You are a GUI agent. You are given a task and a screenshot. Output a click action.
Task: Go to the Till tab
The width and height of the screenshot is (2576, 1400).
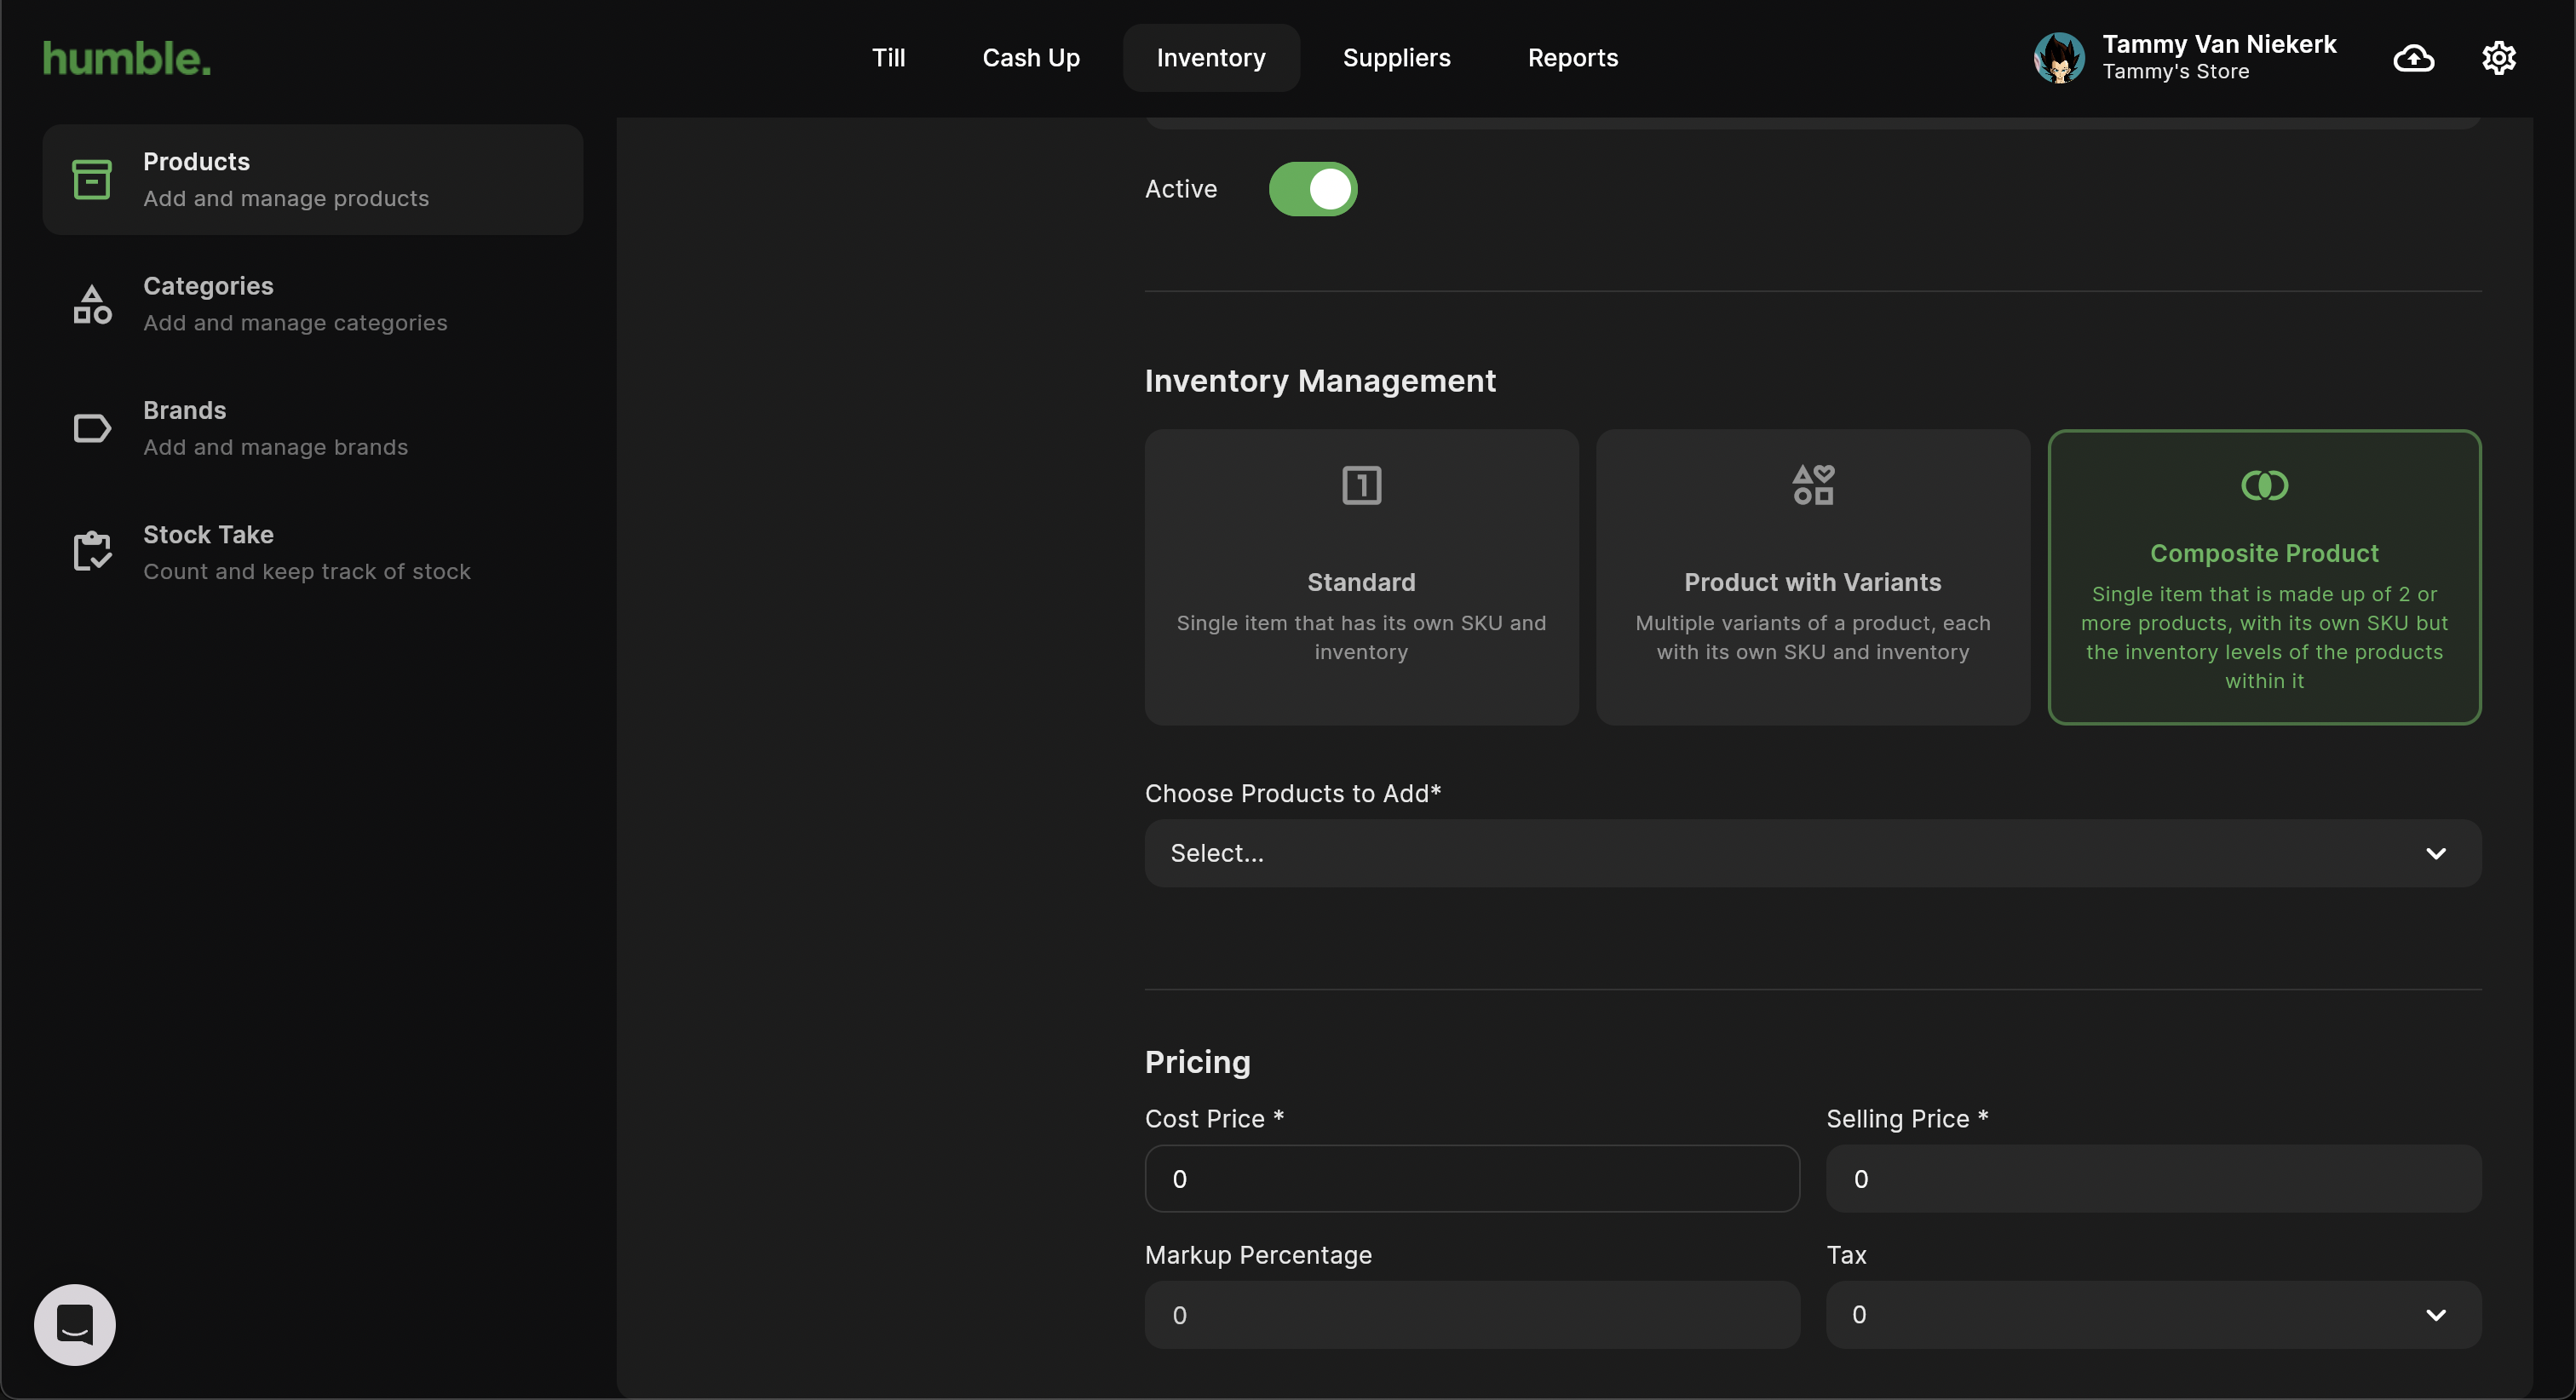[x=888, y=58]
